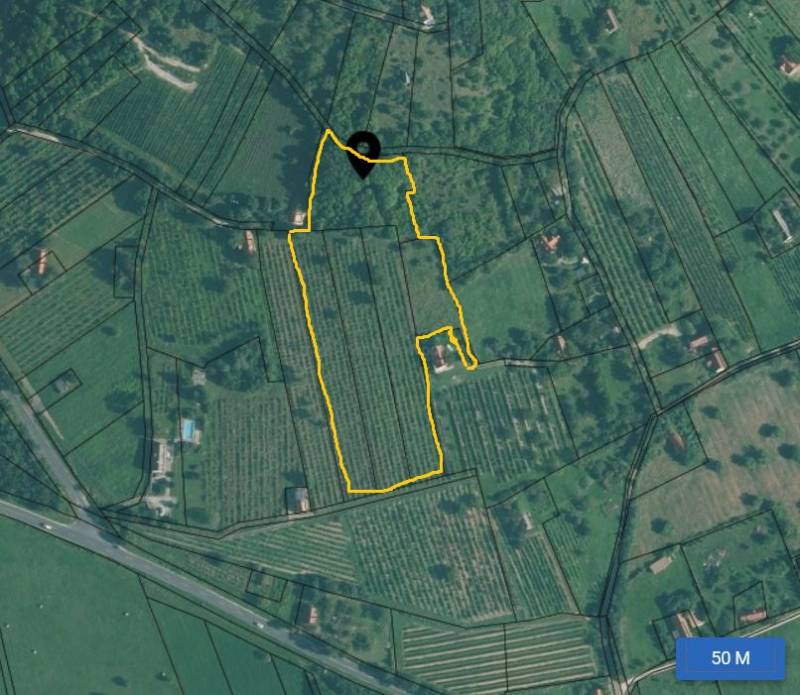Click the white vehicle on the main road
This screenshot has height=695, width=800.
click(47, 527)
